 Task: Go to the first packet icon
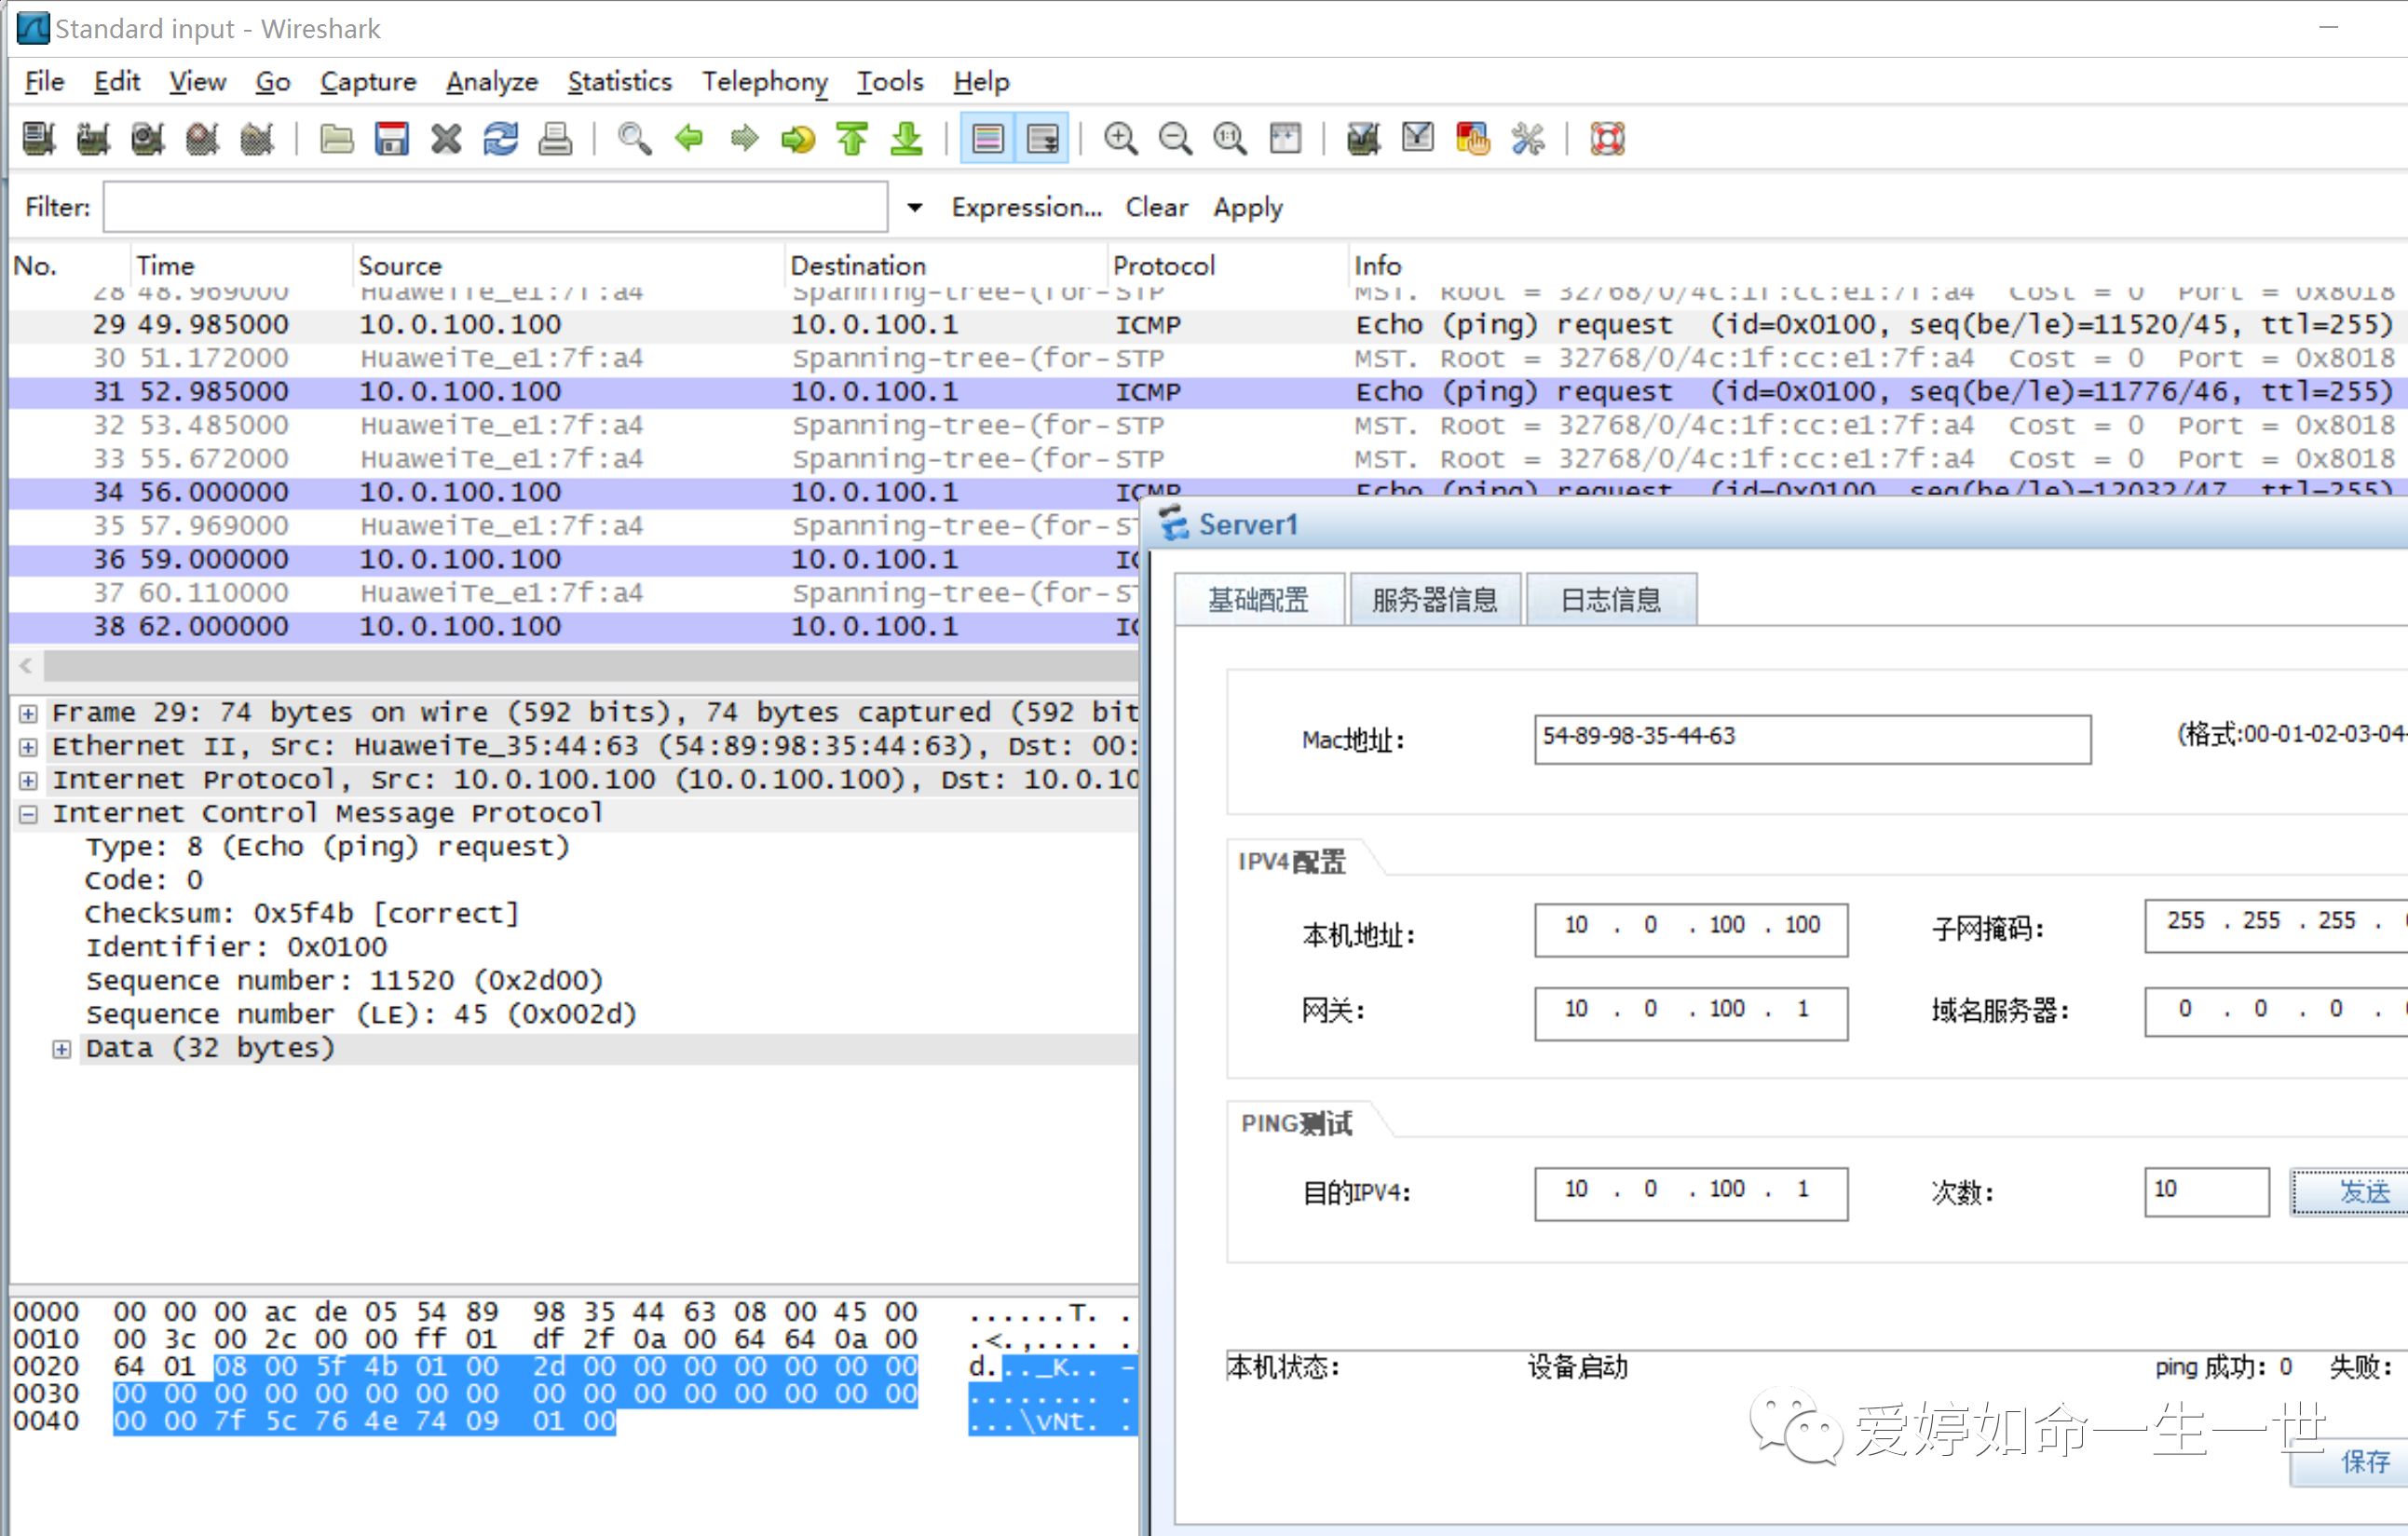852,138
